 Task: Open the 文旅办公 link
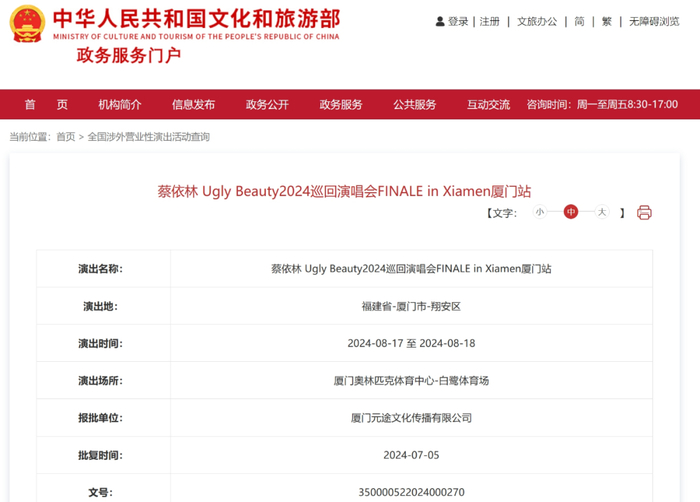[537, 21]
